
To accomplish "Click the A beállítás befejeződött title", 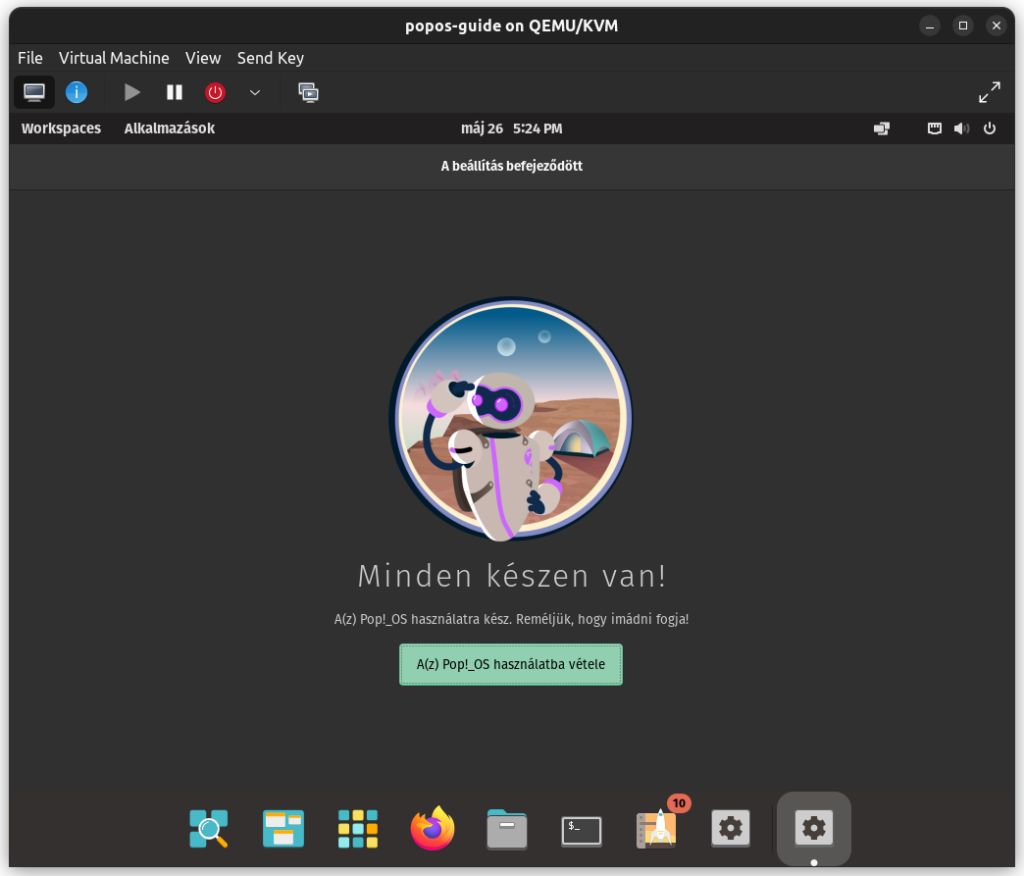I will pos(511,166).
